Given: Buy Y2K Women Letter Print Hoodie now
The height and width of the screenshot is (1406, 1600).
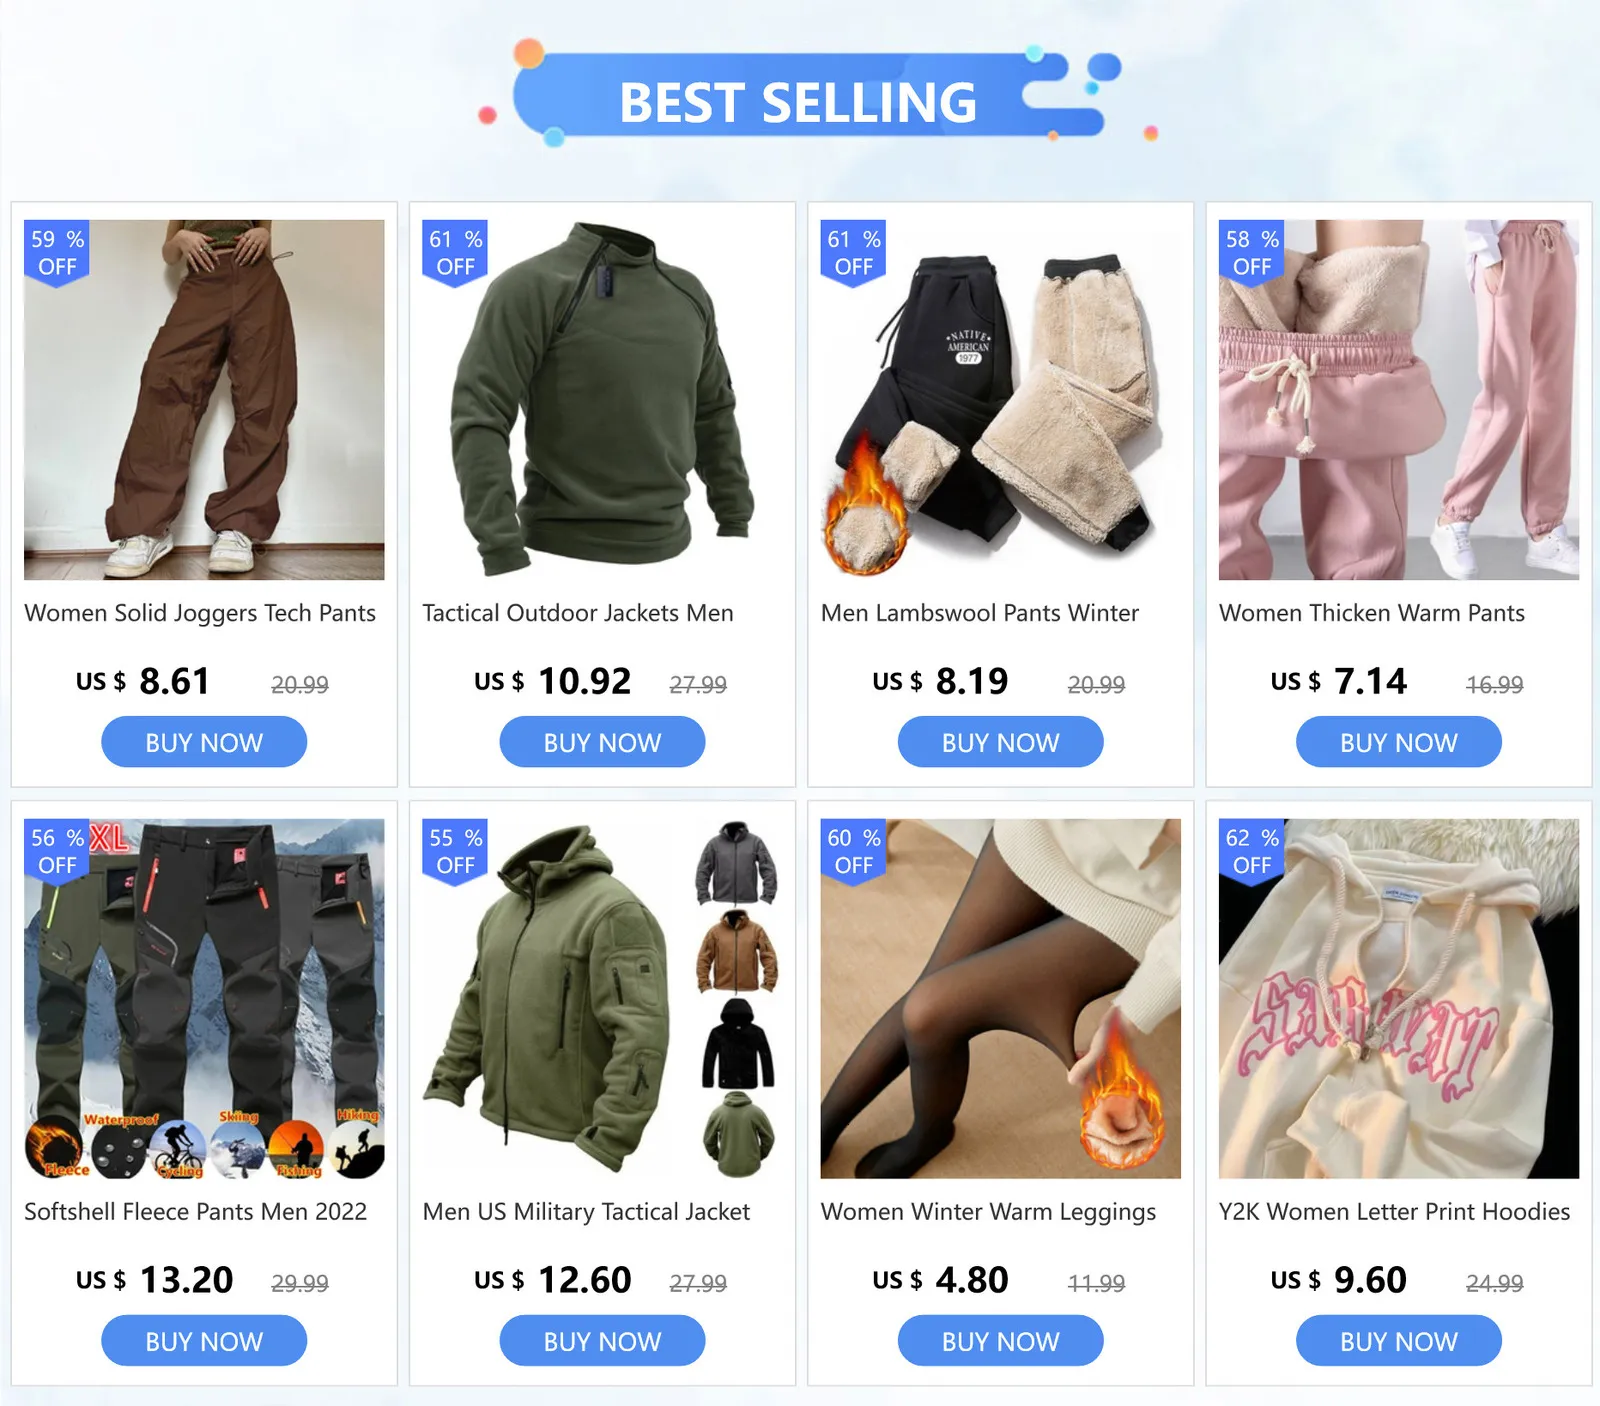Looking at the screenshot, I should (1399, 1341).
